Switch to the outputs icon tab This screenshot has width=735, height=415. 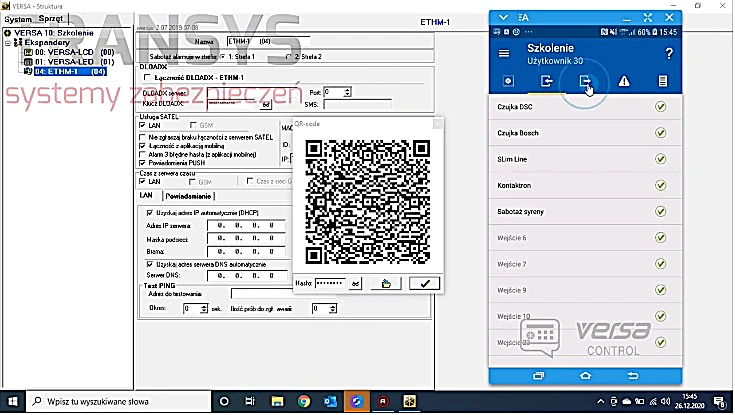585,81
